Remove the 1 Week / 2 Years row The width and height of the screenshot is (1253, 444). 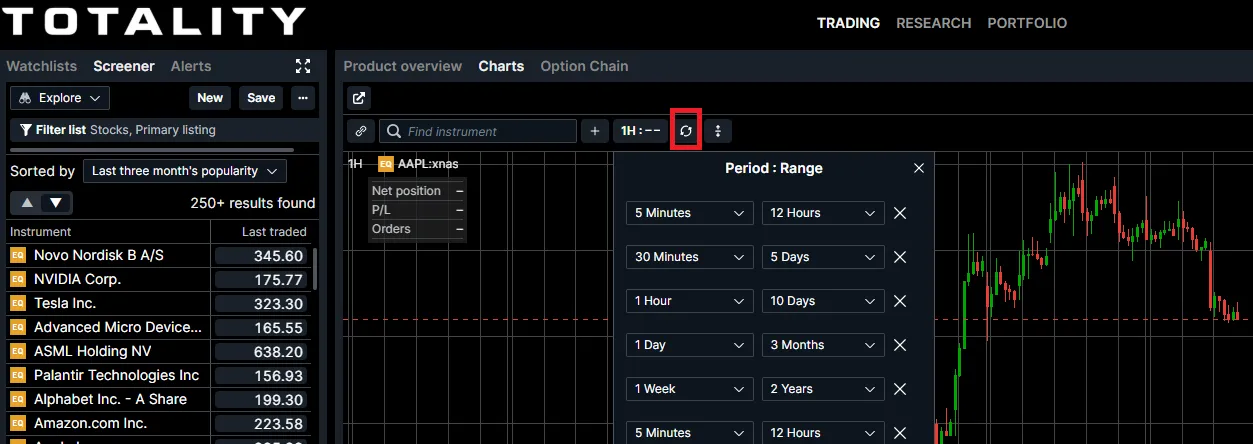[x=900, y=389]
